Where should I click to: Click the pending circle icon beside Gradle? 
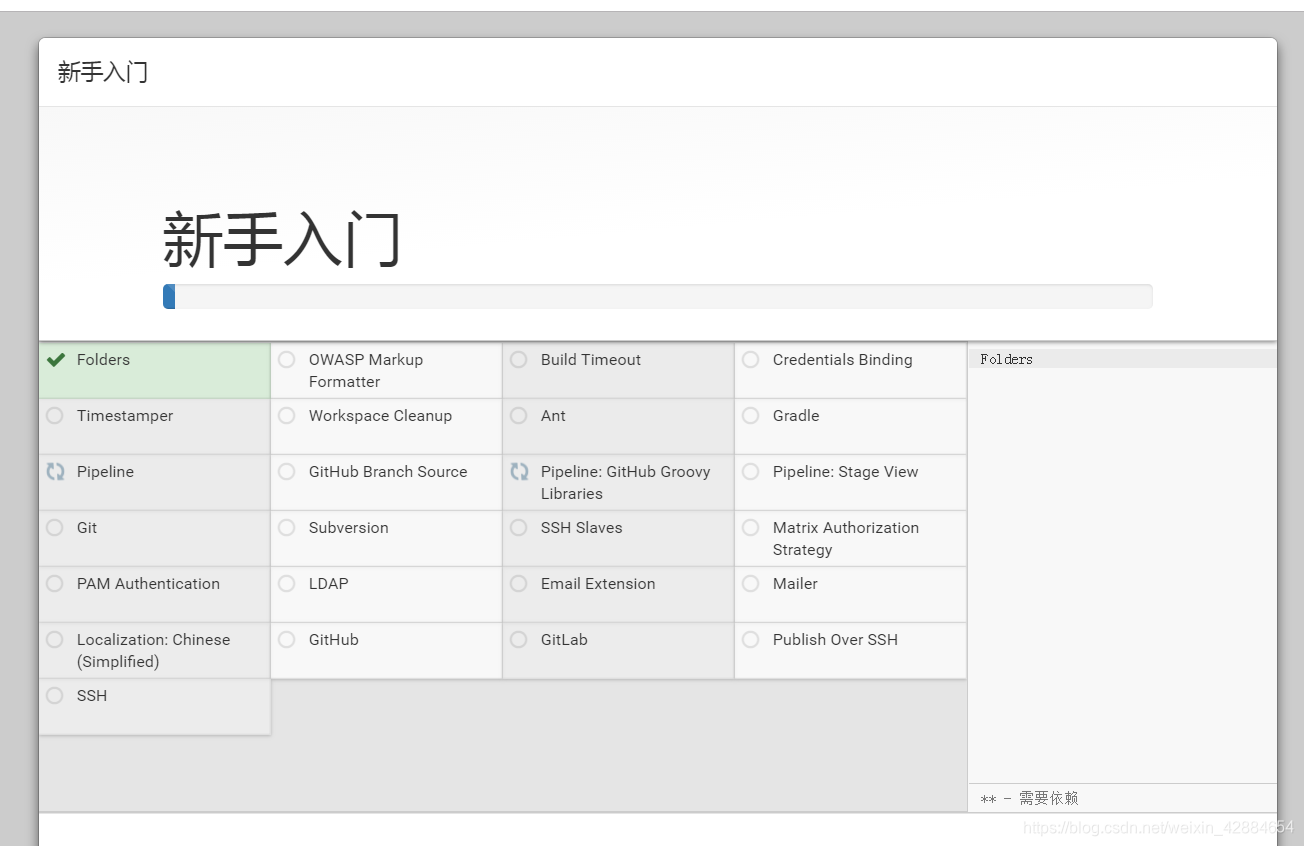pos(751,416)
